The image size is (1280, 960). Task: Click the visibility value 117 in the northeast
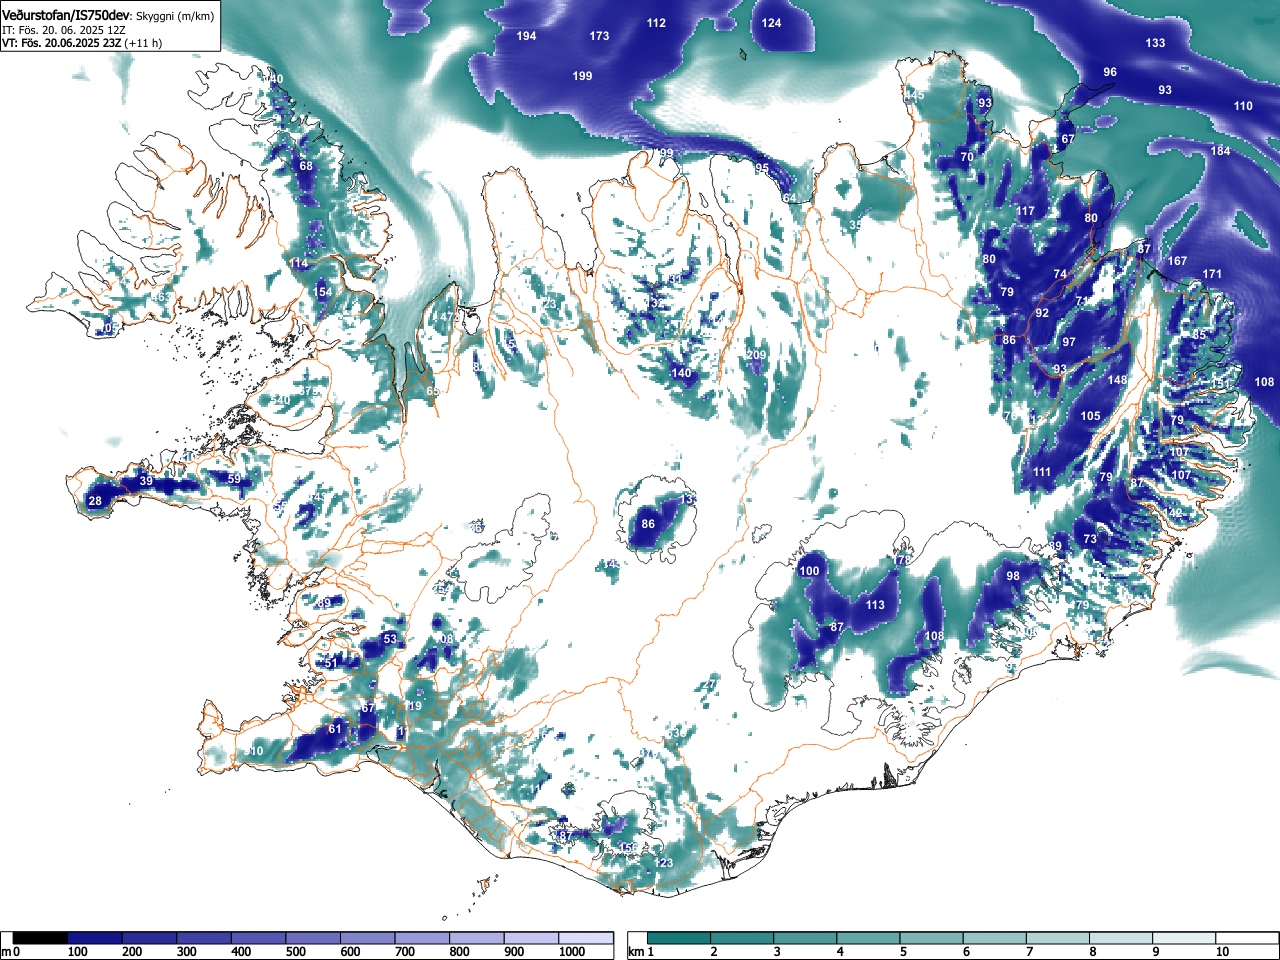tap(1025, 211)
